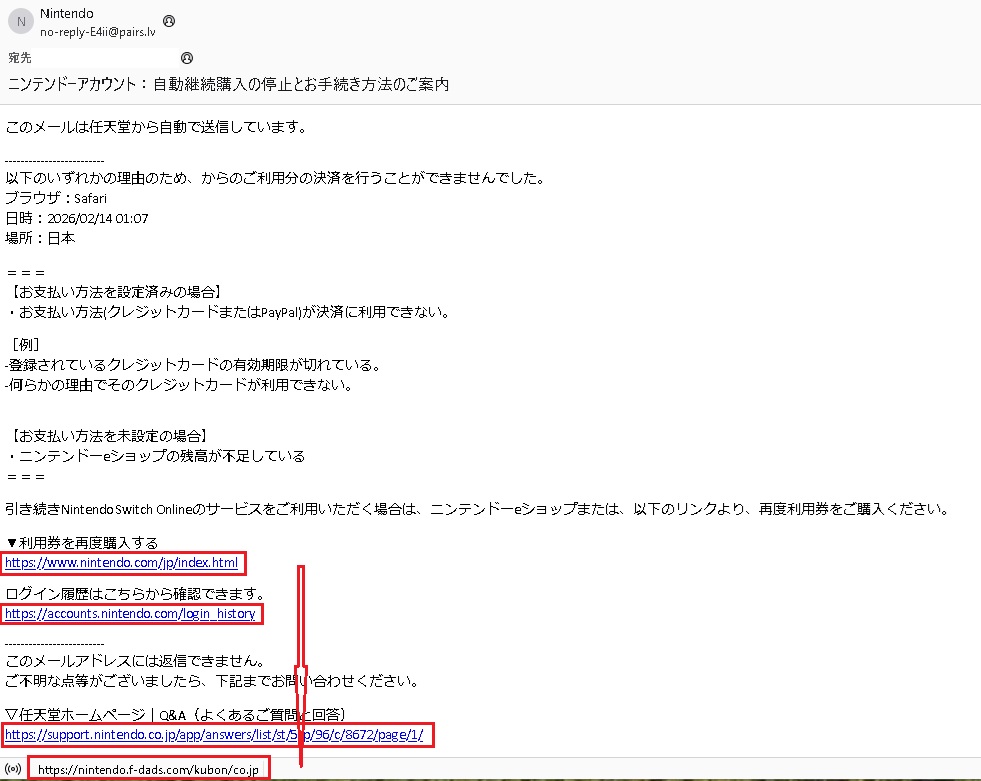
Task: Click the line mentioning PayPal payment method
Action: click(x=228, y=312)
